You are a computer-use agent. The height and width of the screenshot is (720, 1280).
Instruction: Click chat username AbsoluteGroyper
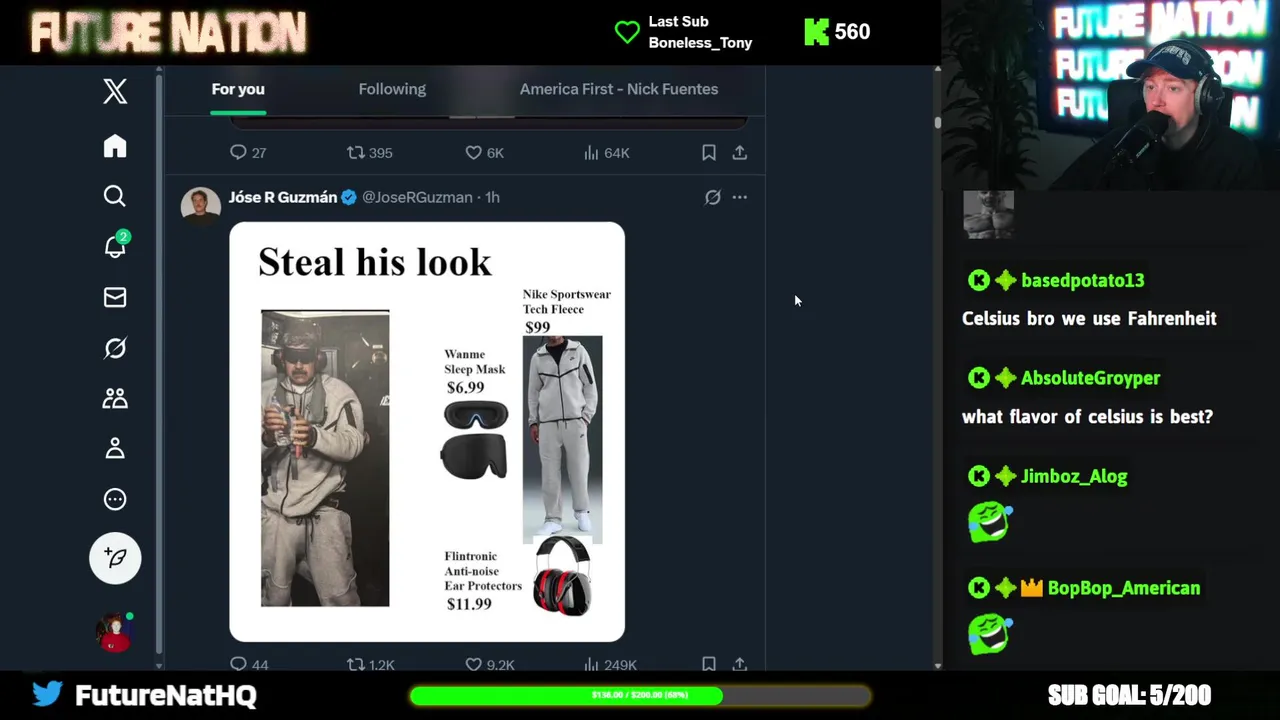[1090, 378]
